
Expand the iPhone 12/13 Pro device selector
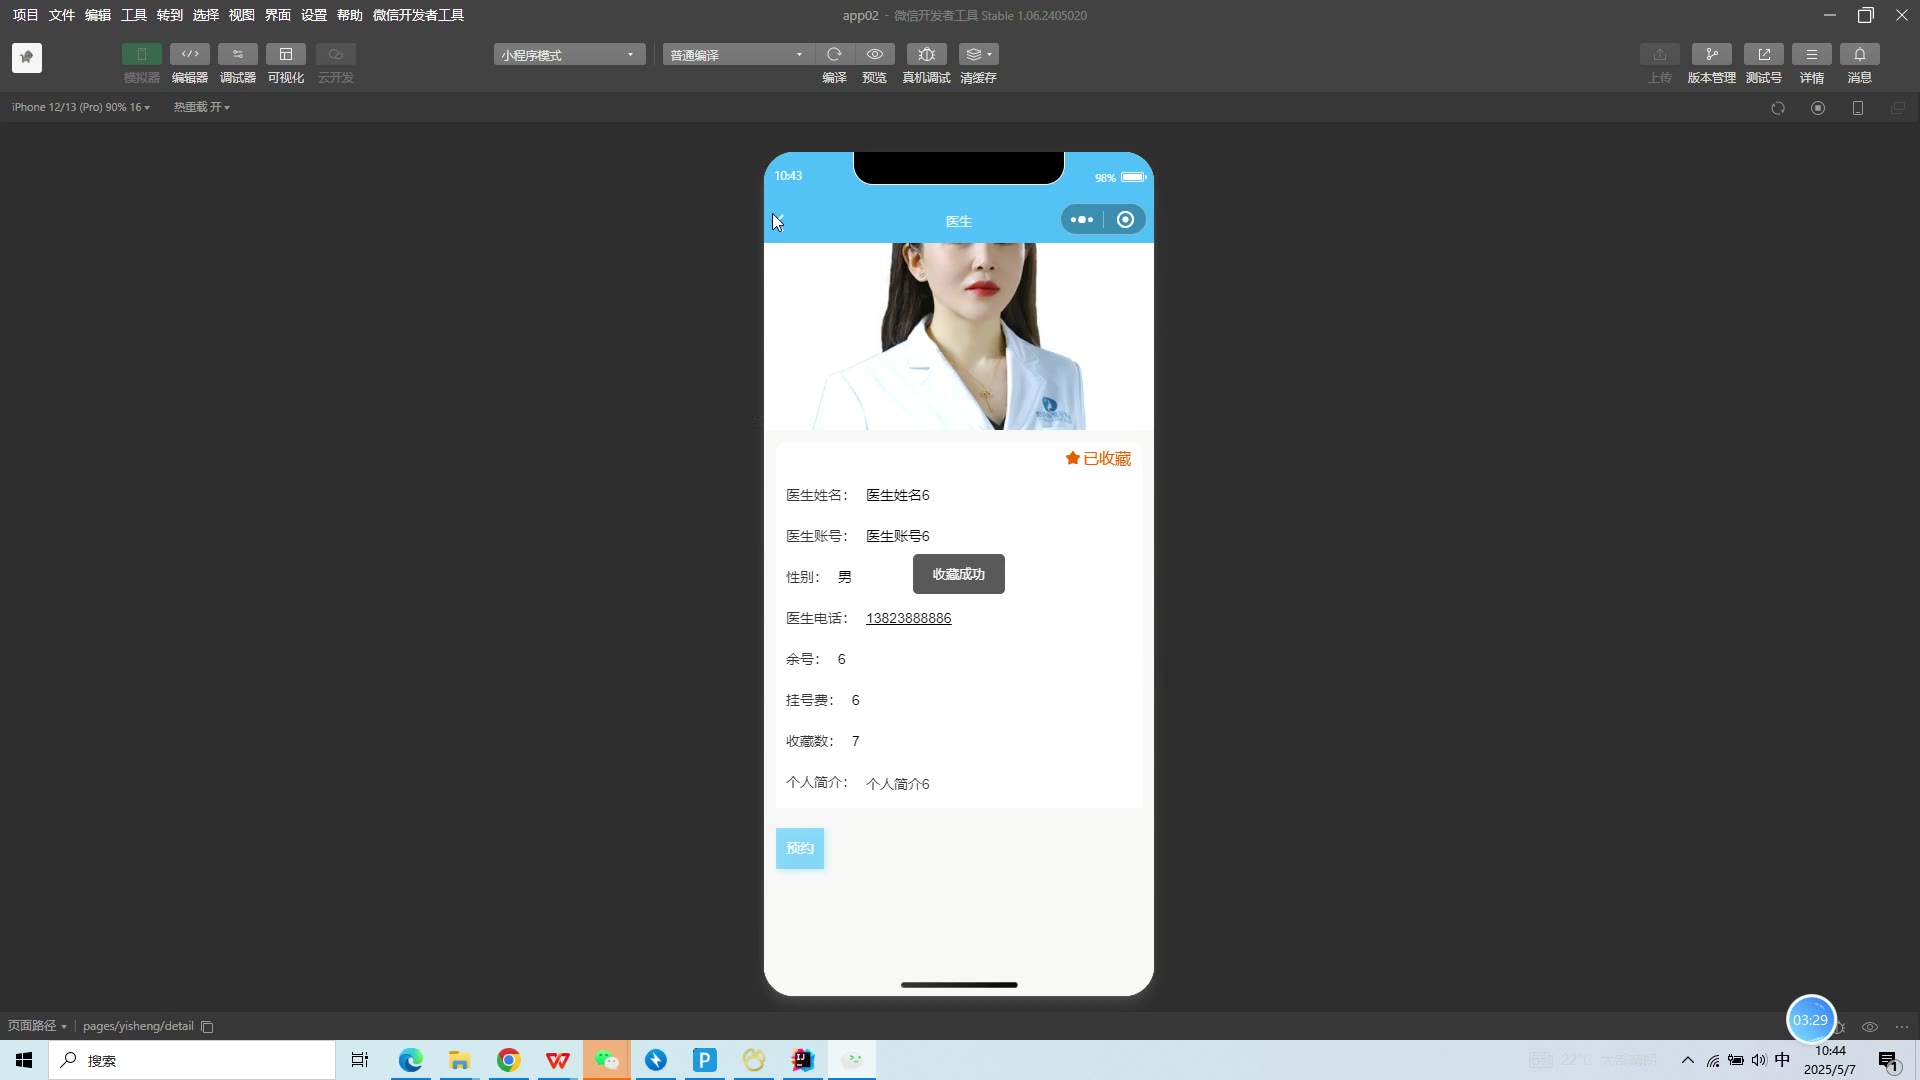coord(80,107)
